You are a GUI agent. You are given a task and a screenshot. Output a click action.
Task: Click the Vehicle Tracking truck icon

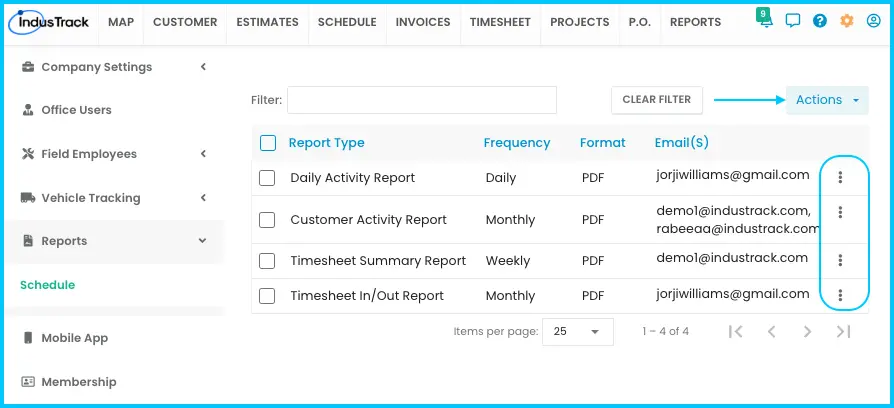click(x=27, y=198)
